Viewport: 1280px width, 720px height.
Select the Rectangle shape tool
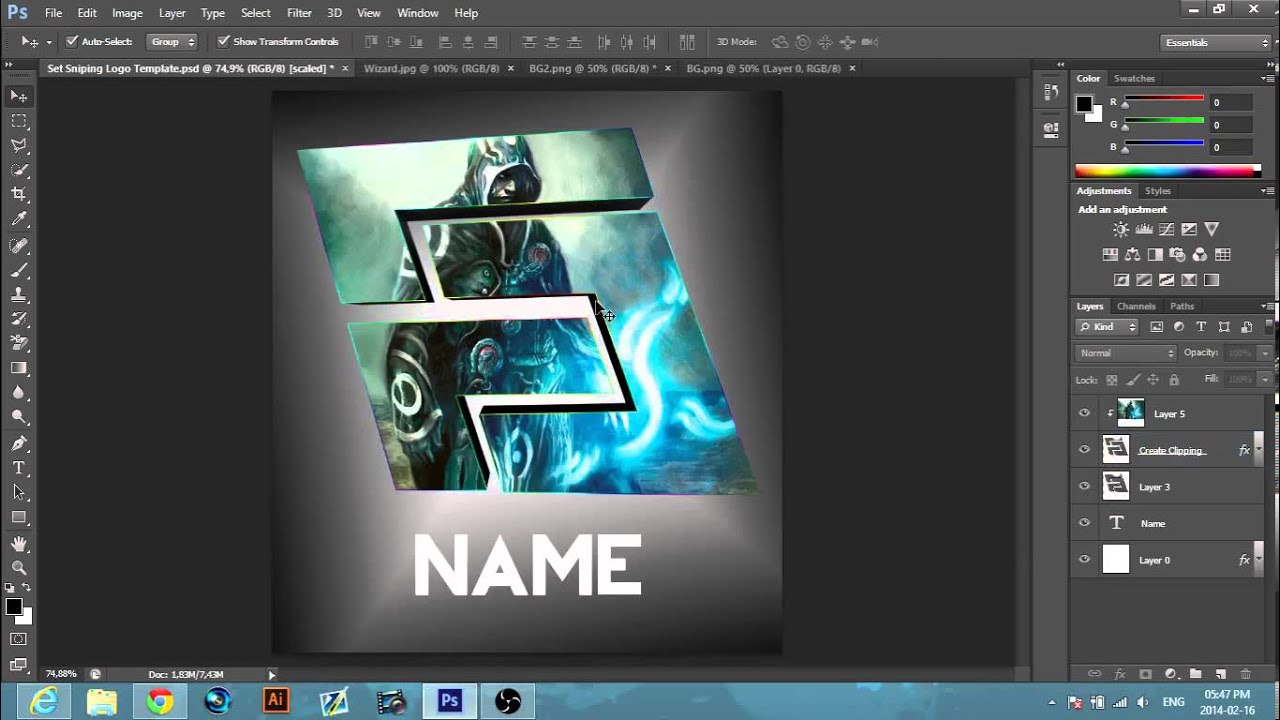19,517
